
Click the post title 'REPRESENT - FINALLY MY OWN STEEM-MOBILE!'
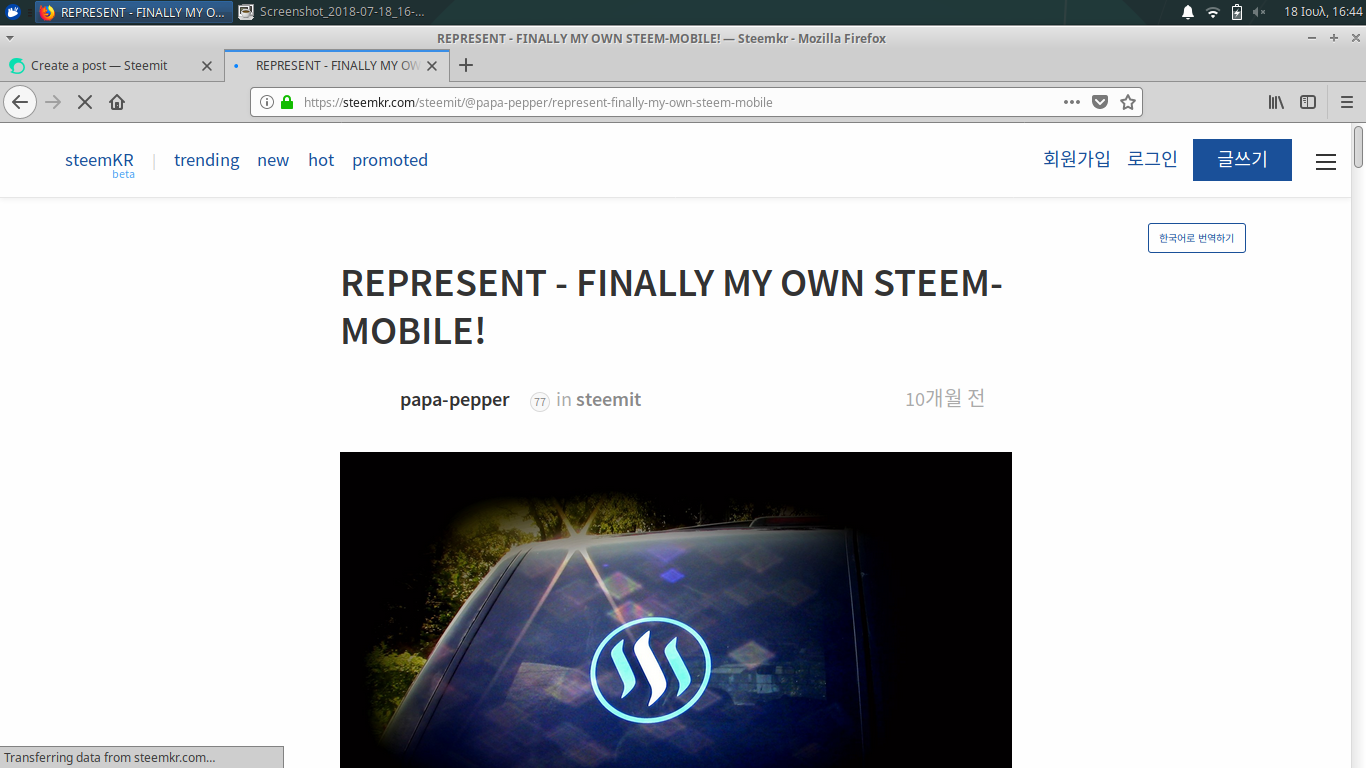coord(672,307)
